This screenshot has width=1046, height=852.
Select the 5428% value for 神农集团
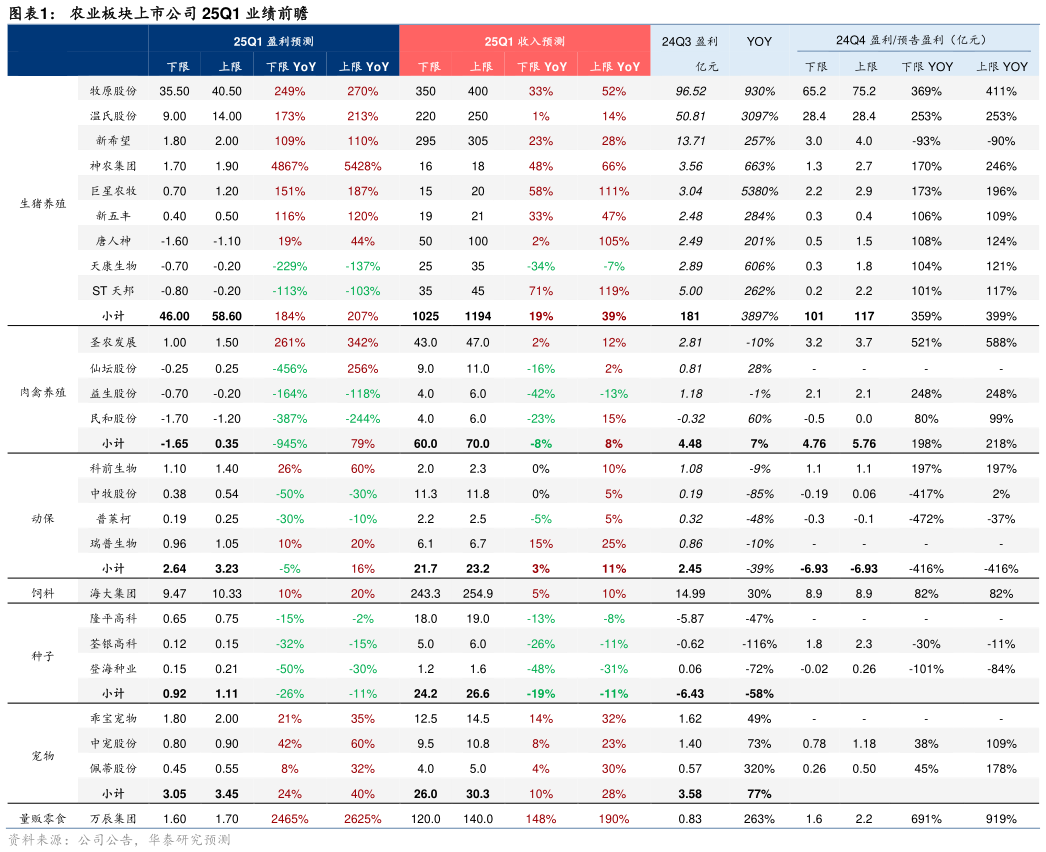363,166
